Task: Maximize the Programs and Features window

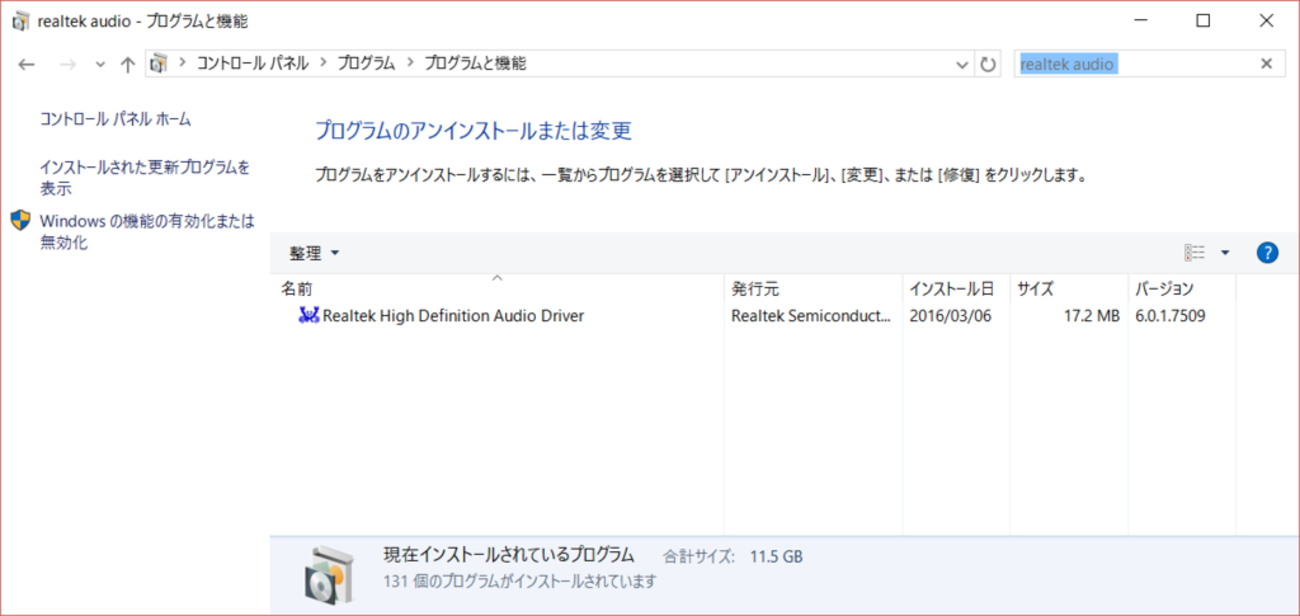Action: 1204,21
